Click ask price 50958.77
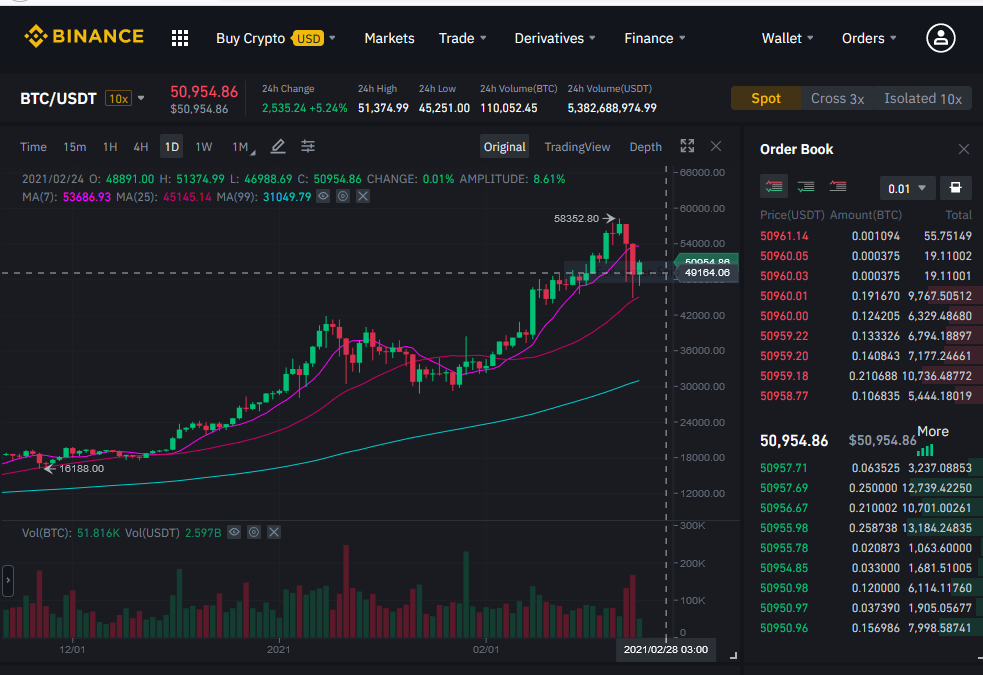 (784, 396)
